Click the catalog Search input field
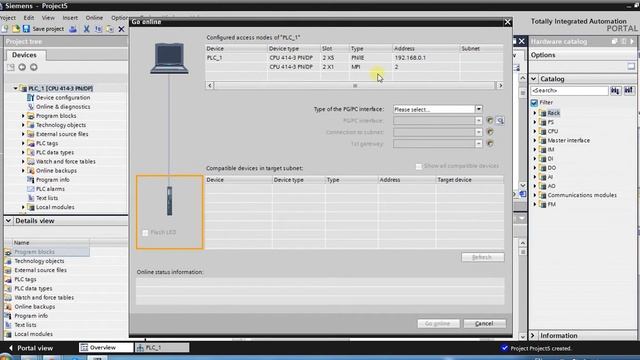The image size is (640, 360). click(x=569, y=91)
